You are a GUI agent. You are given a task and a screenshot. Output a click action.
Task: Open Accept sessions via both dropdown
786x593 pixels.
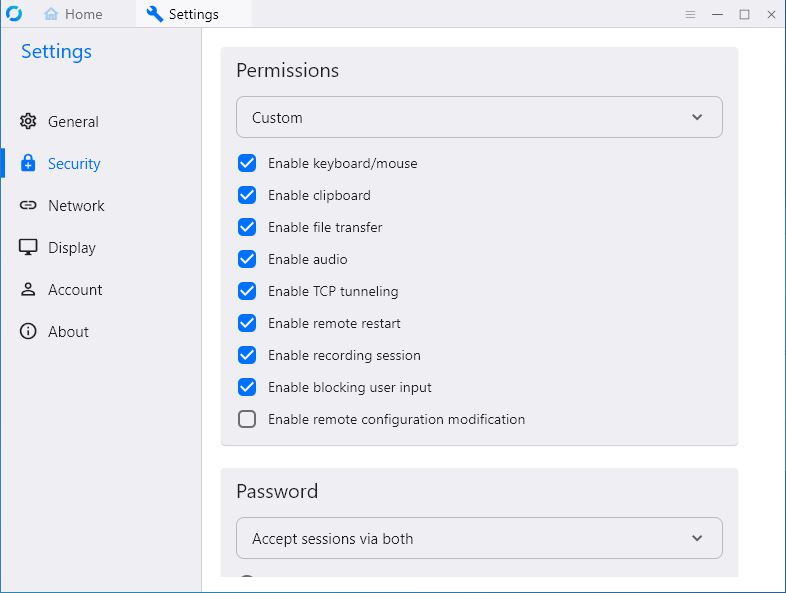pos(479,538)
